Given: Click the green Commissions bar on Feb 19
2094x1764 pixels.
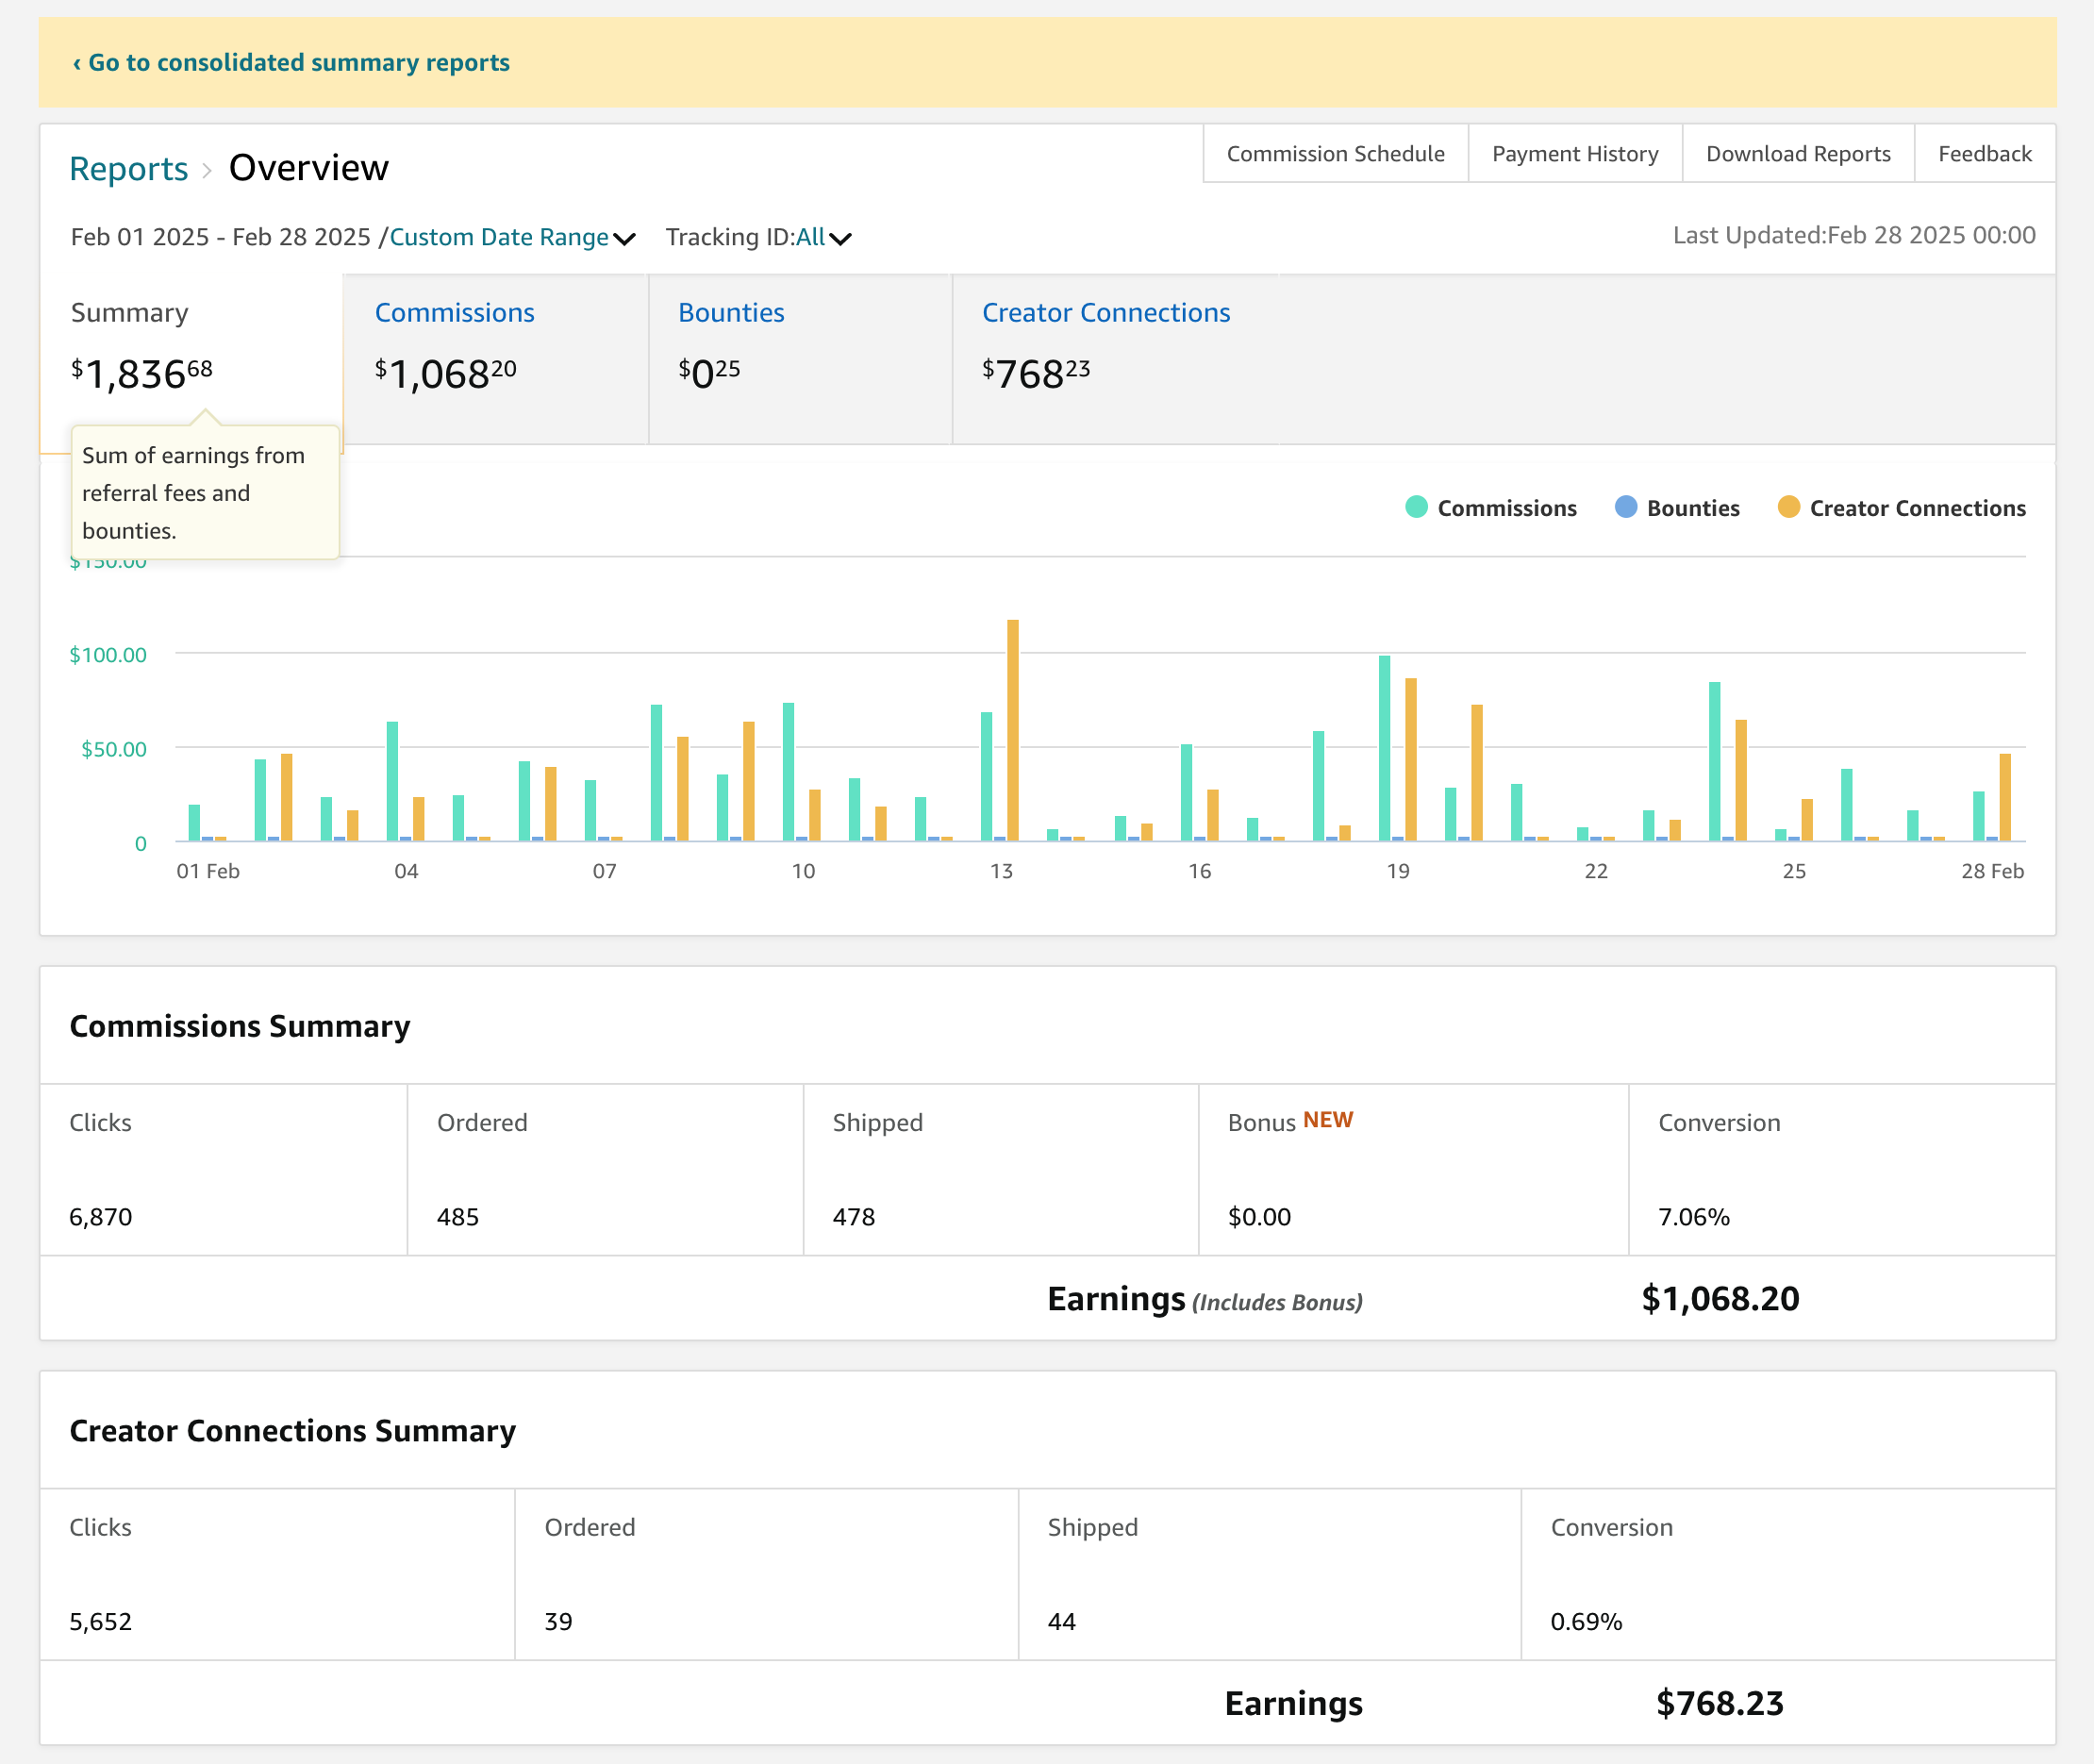Looking at the screenshot, I should (x=1384, y=748).
